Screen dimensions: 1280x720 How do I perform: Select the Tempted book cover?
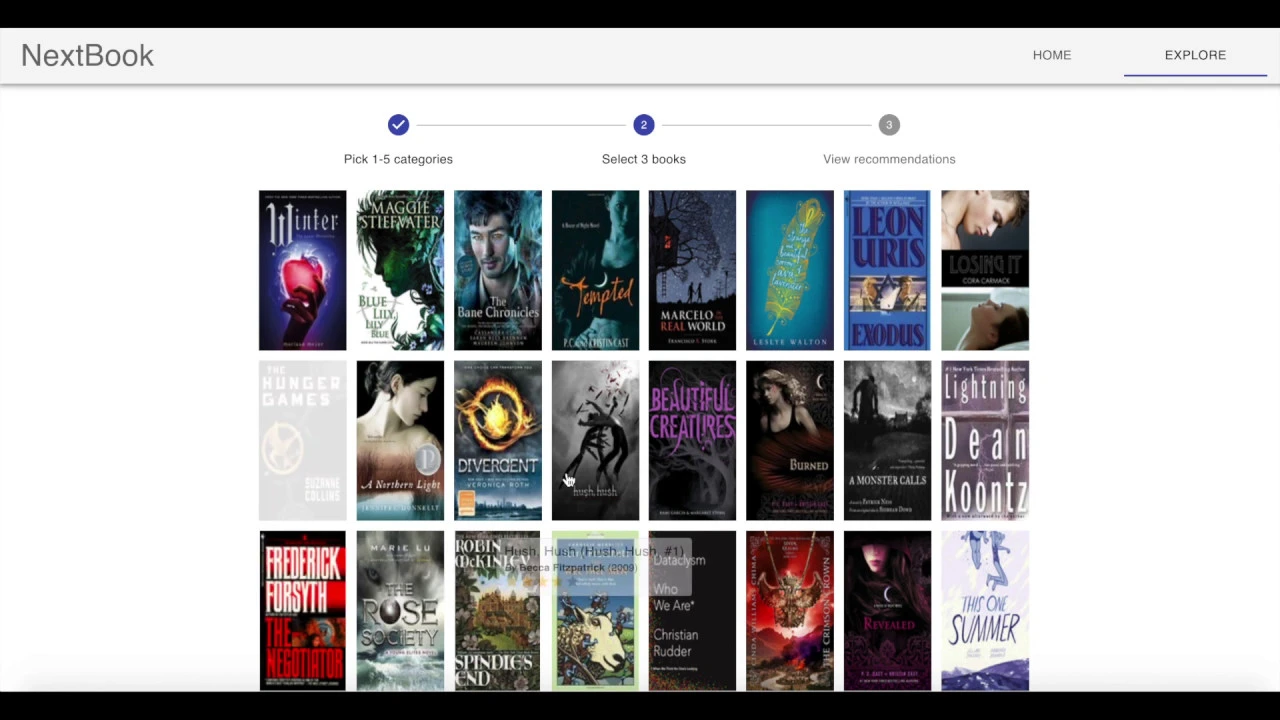click(595, 270)
